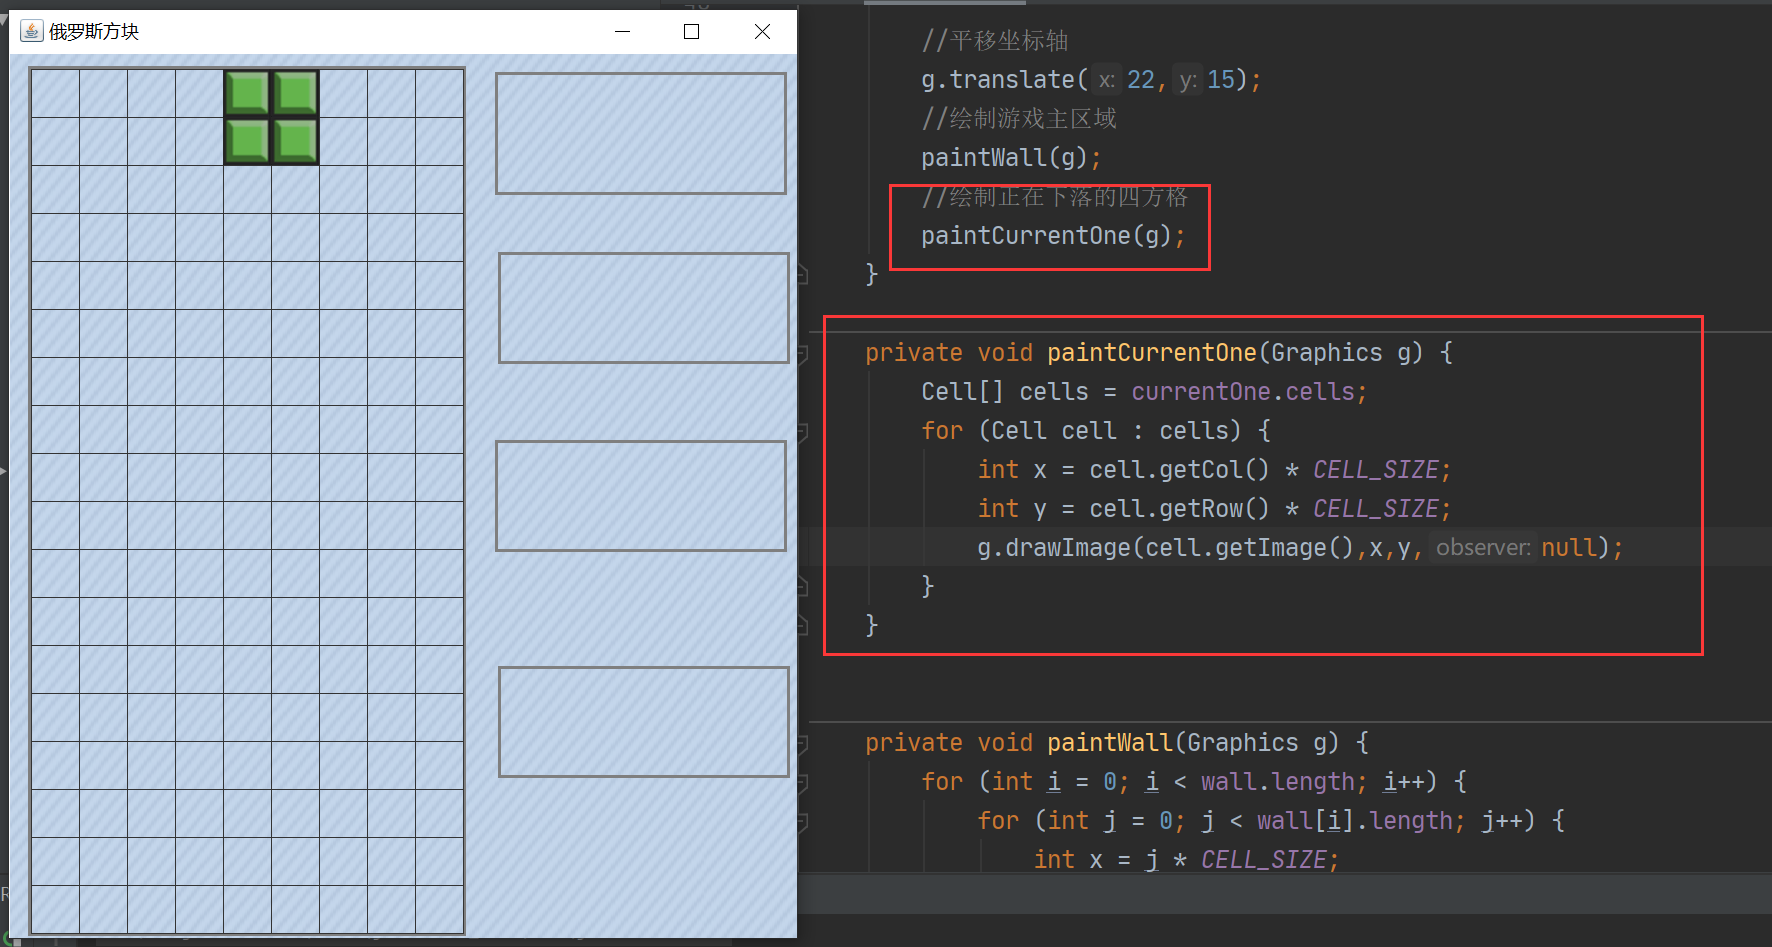Screen dimensions: 1772x947
Task: Collapse the for (int i = 0 loop fold
Action: tap(802, 782)
